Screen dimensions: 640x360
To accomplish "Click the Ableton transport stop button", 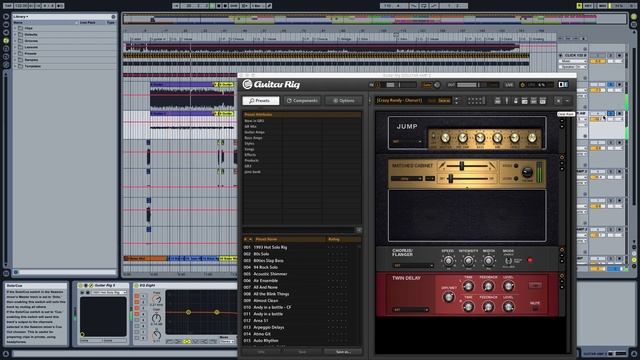I will pos(218,6).
